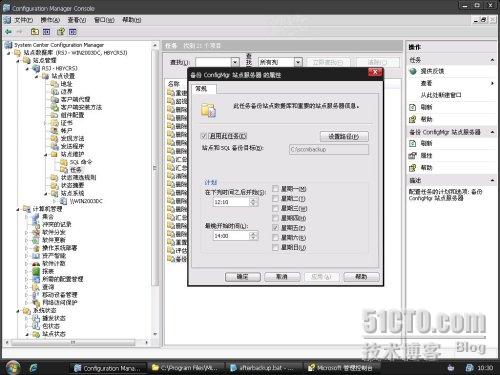This screenshot has width=500, height=375.
Task: Click the 客户端安装方法 icon in the tree
Action: click(55, 107)
